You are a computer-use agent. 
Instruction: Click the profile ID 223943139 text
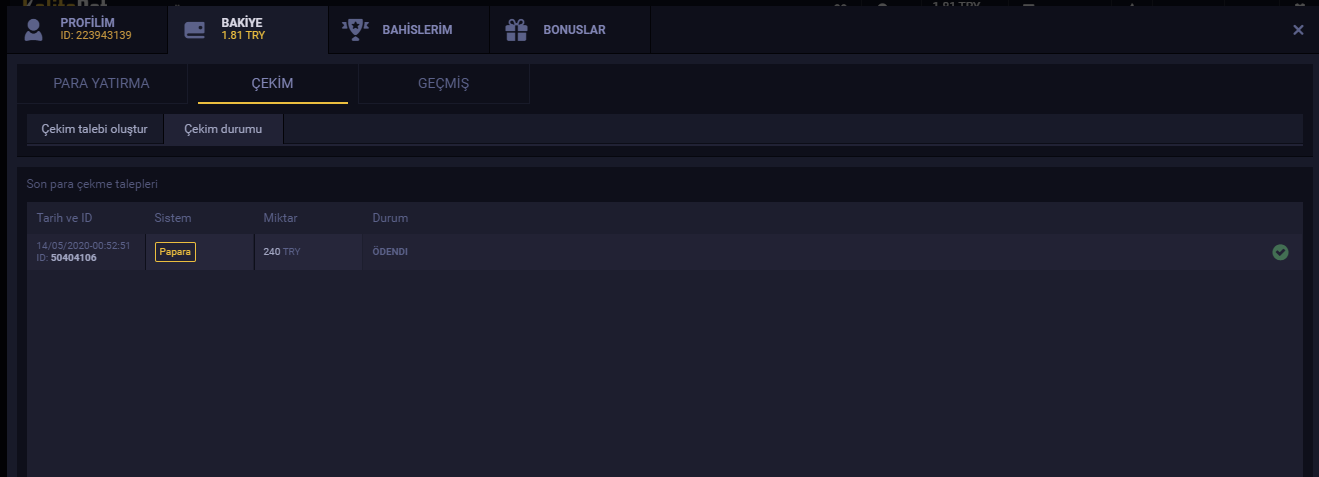96,37
